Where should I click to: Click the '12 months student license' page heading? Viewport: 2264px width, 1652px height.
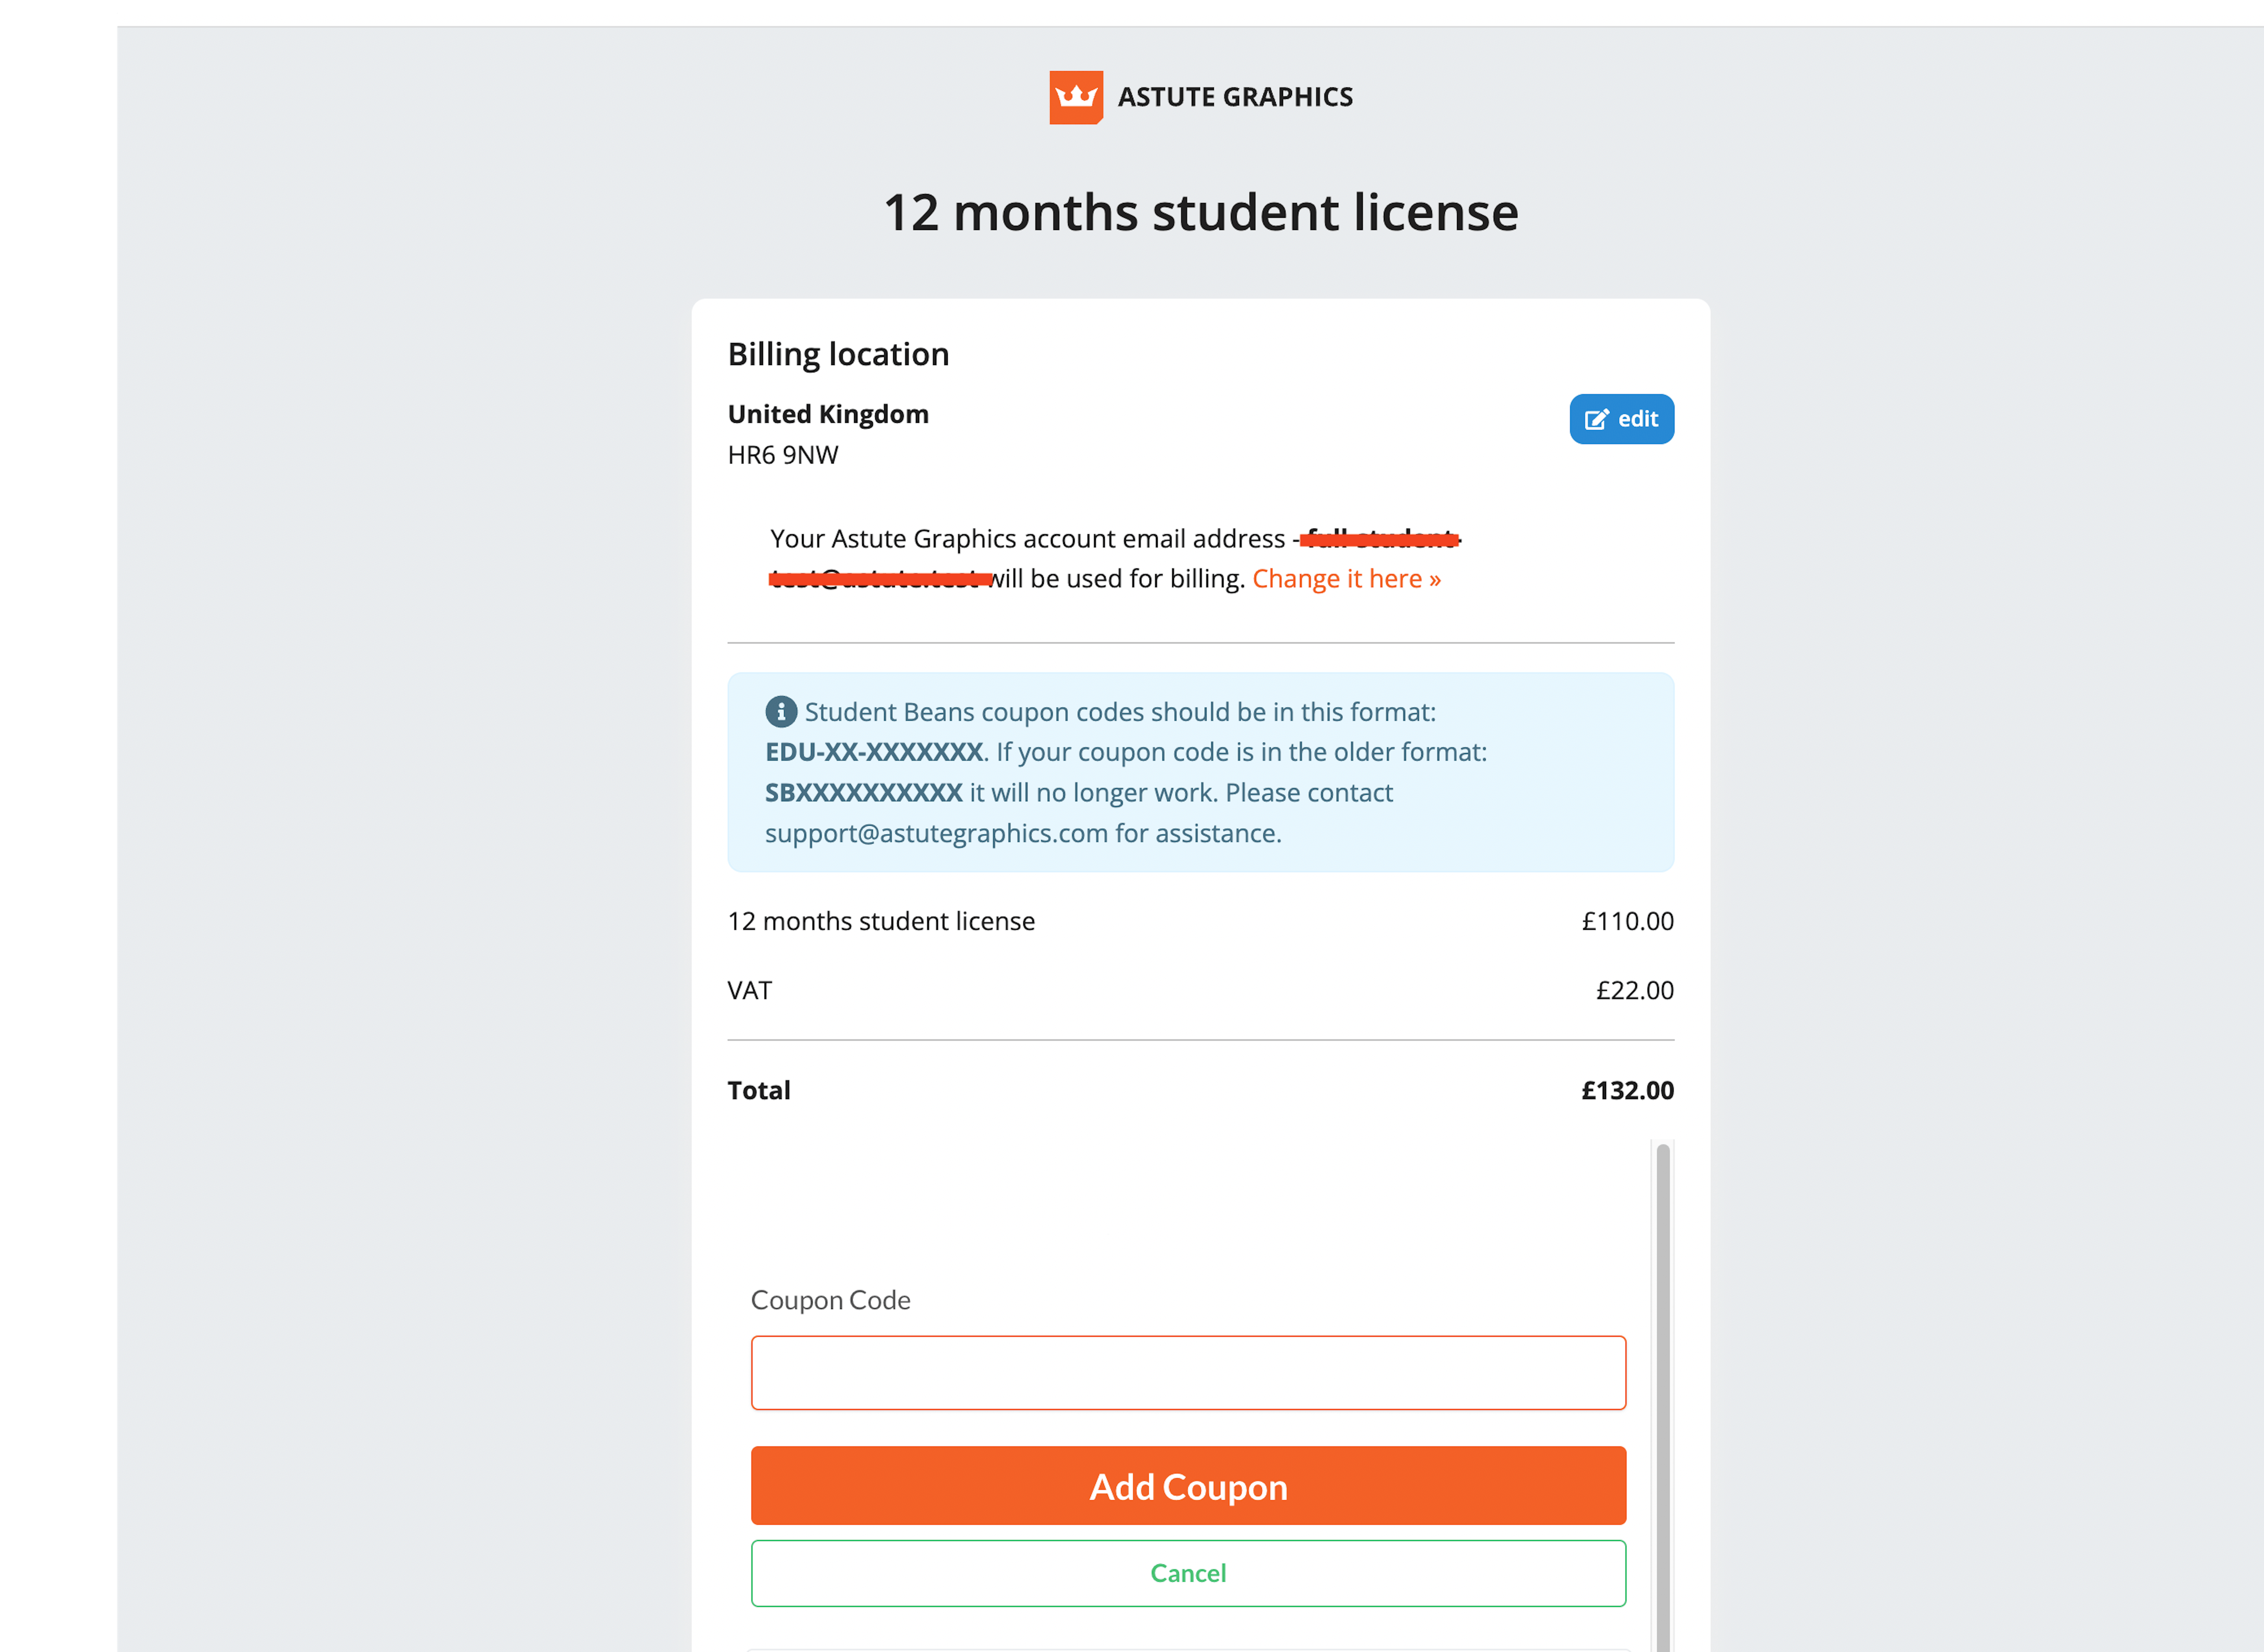pyautogui.click(x=1200, y=212)
